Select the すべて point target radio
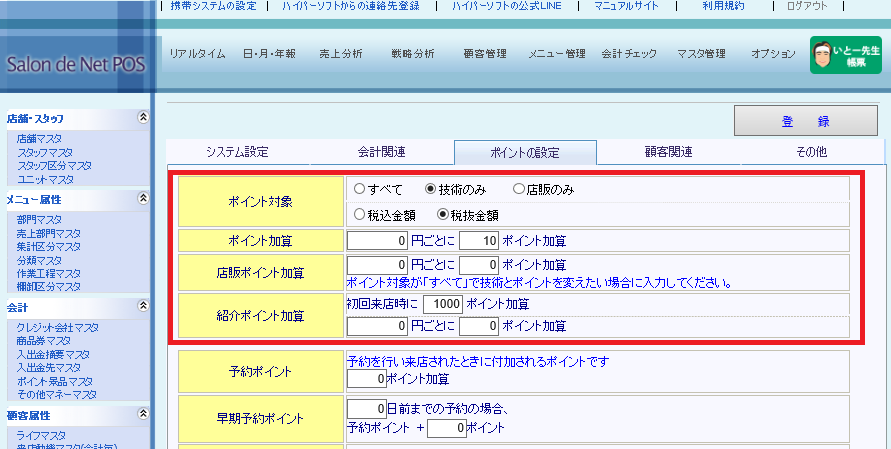This screenshot has width=891, height=449. point(359,189)
